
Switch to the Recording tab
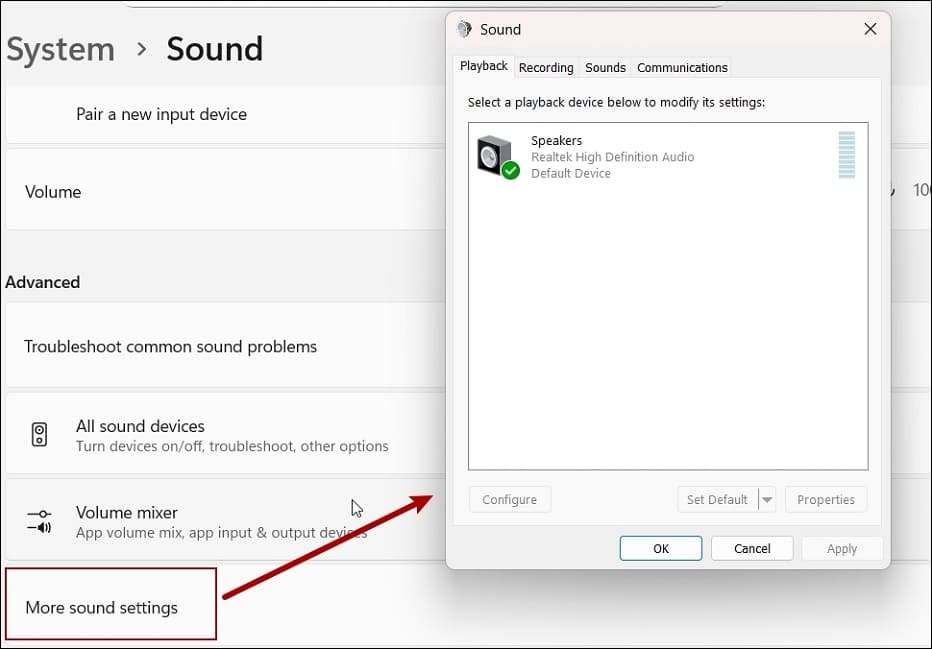(546, 67)
